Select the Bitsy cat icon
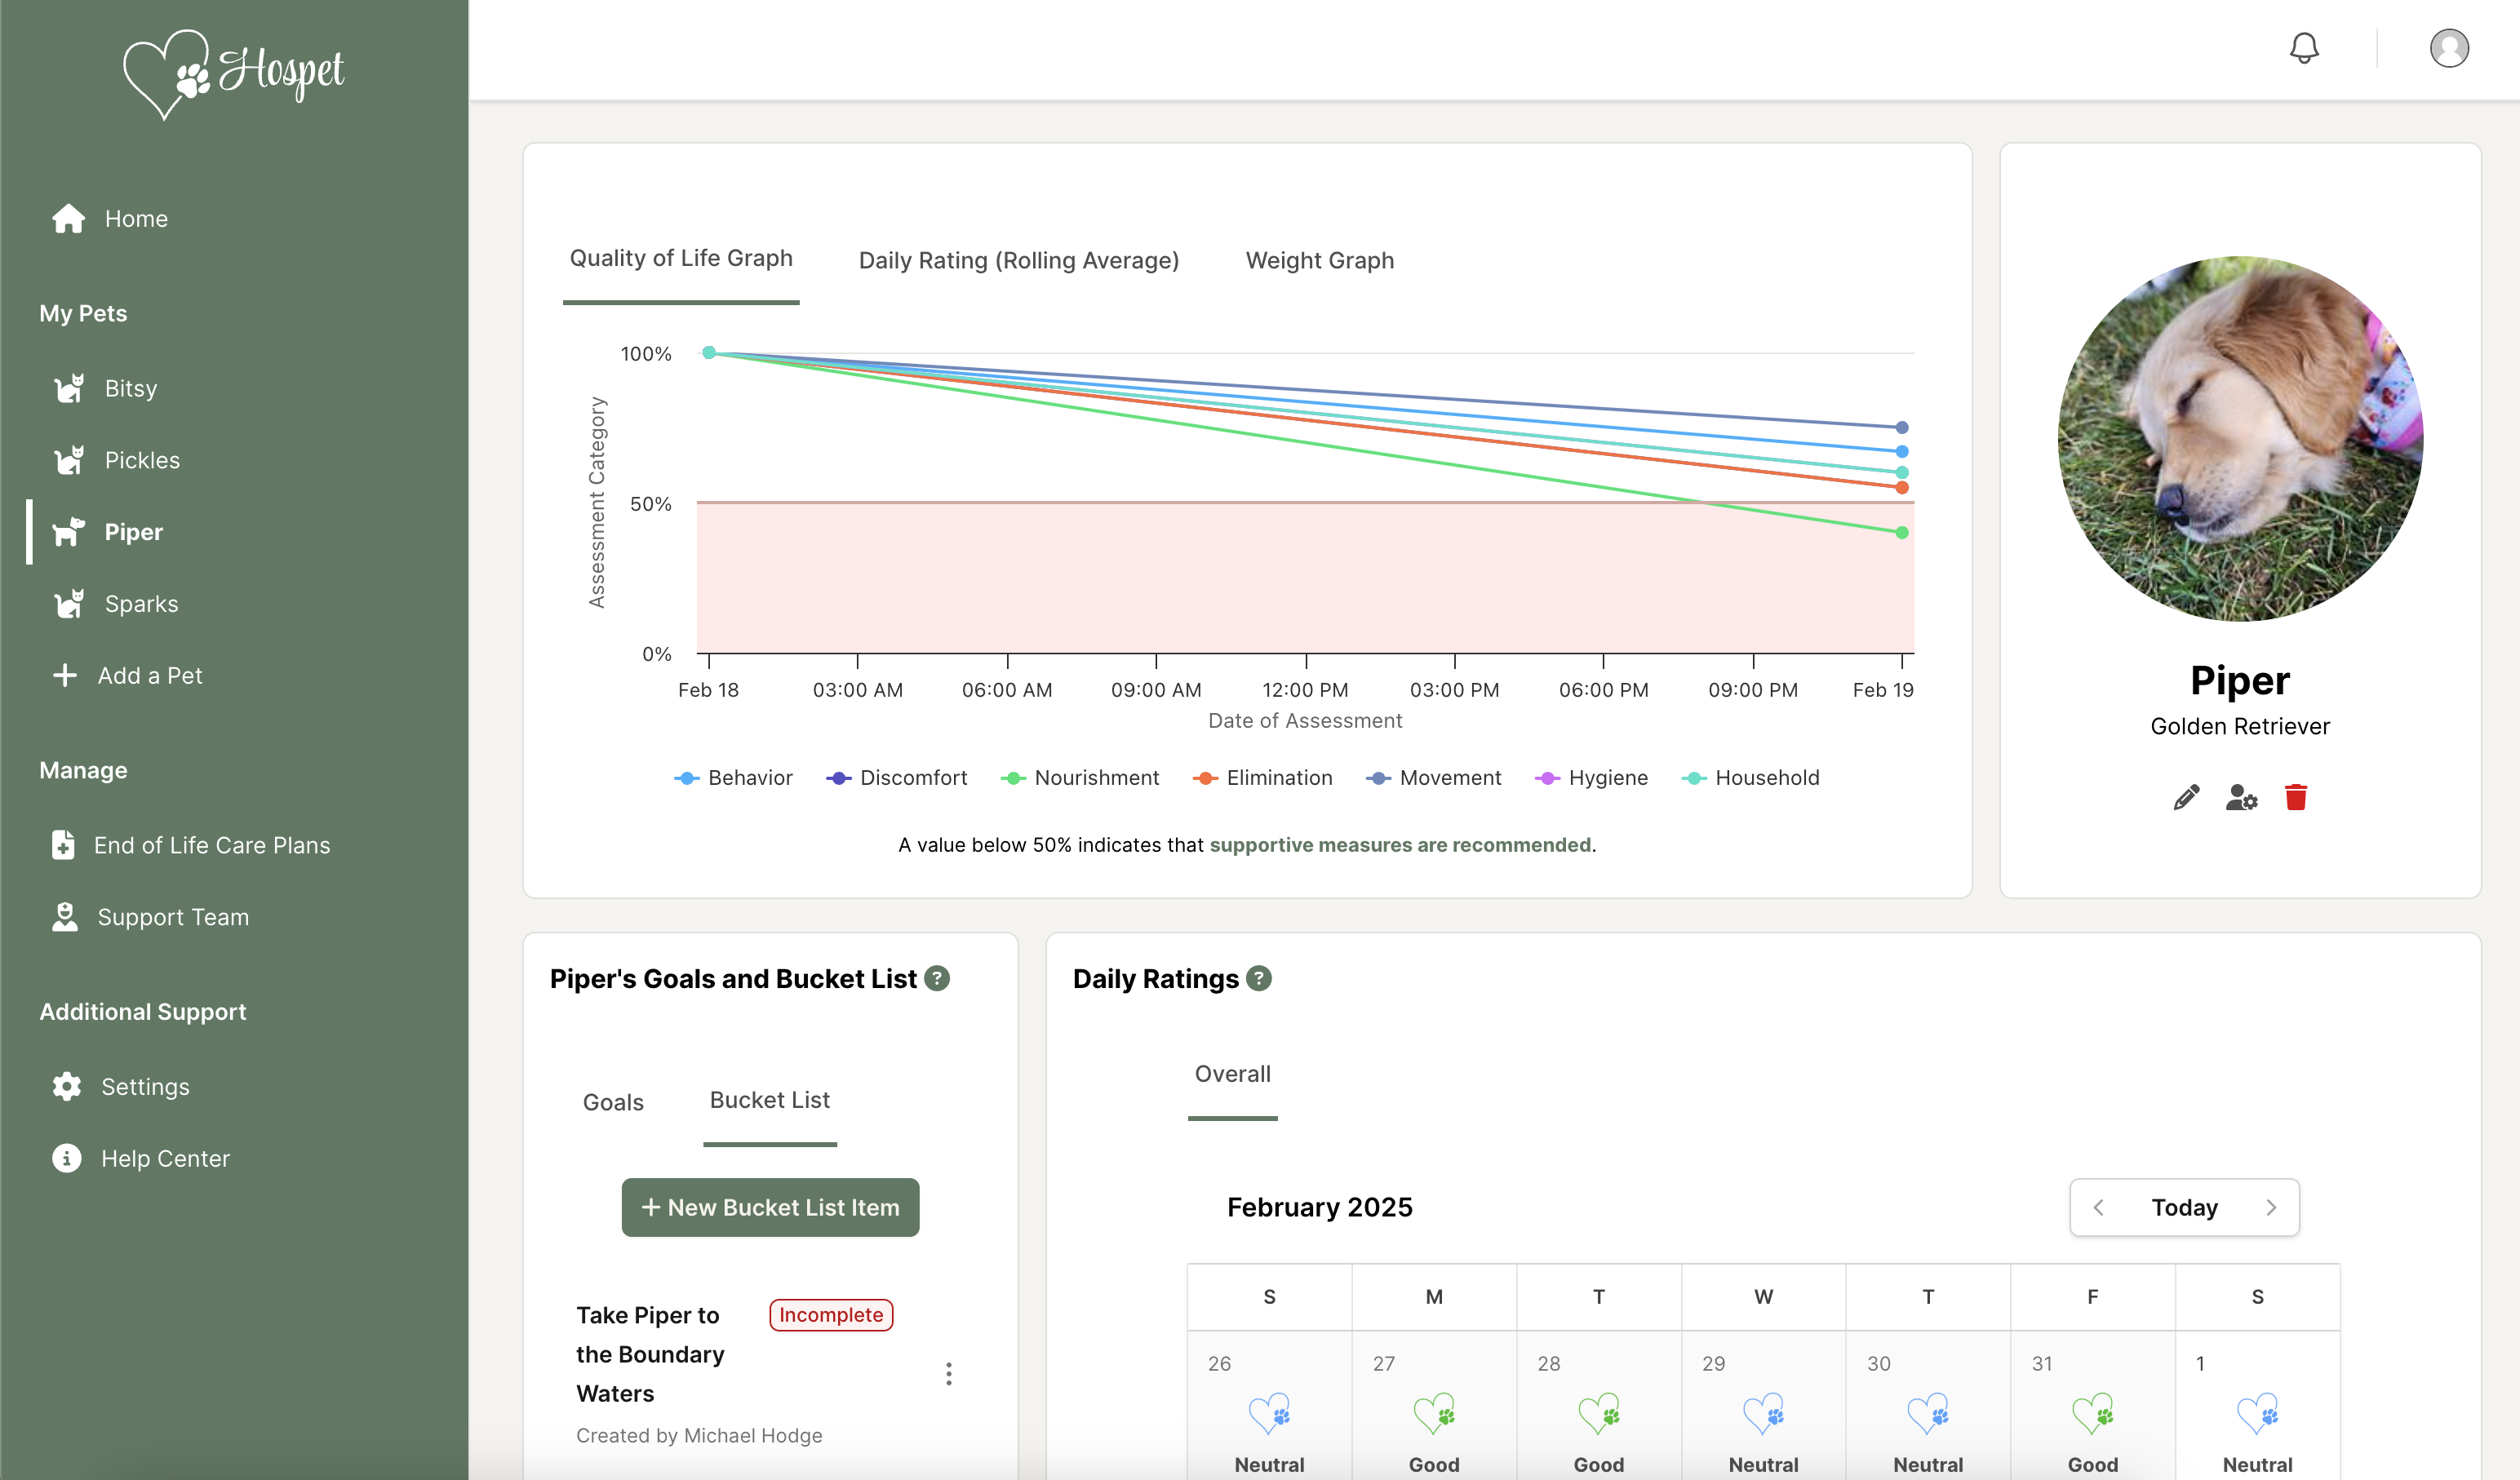The height and width of the screenshot is (1480, 2520). point(68,388)
